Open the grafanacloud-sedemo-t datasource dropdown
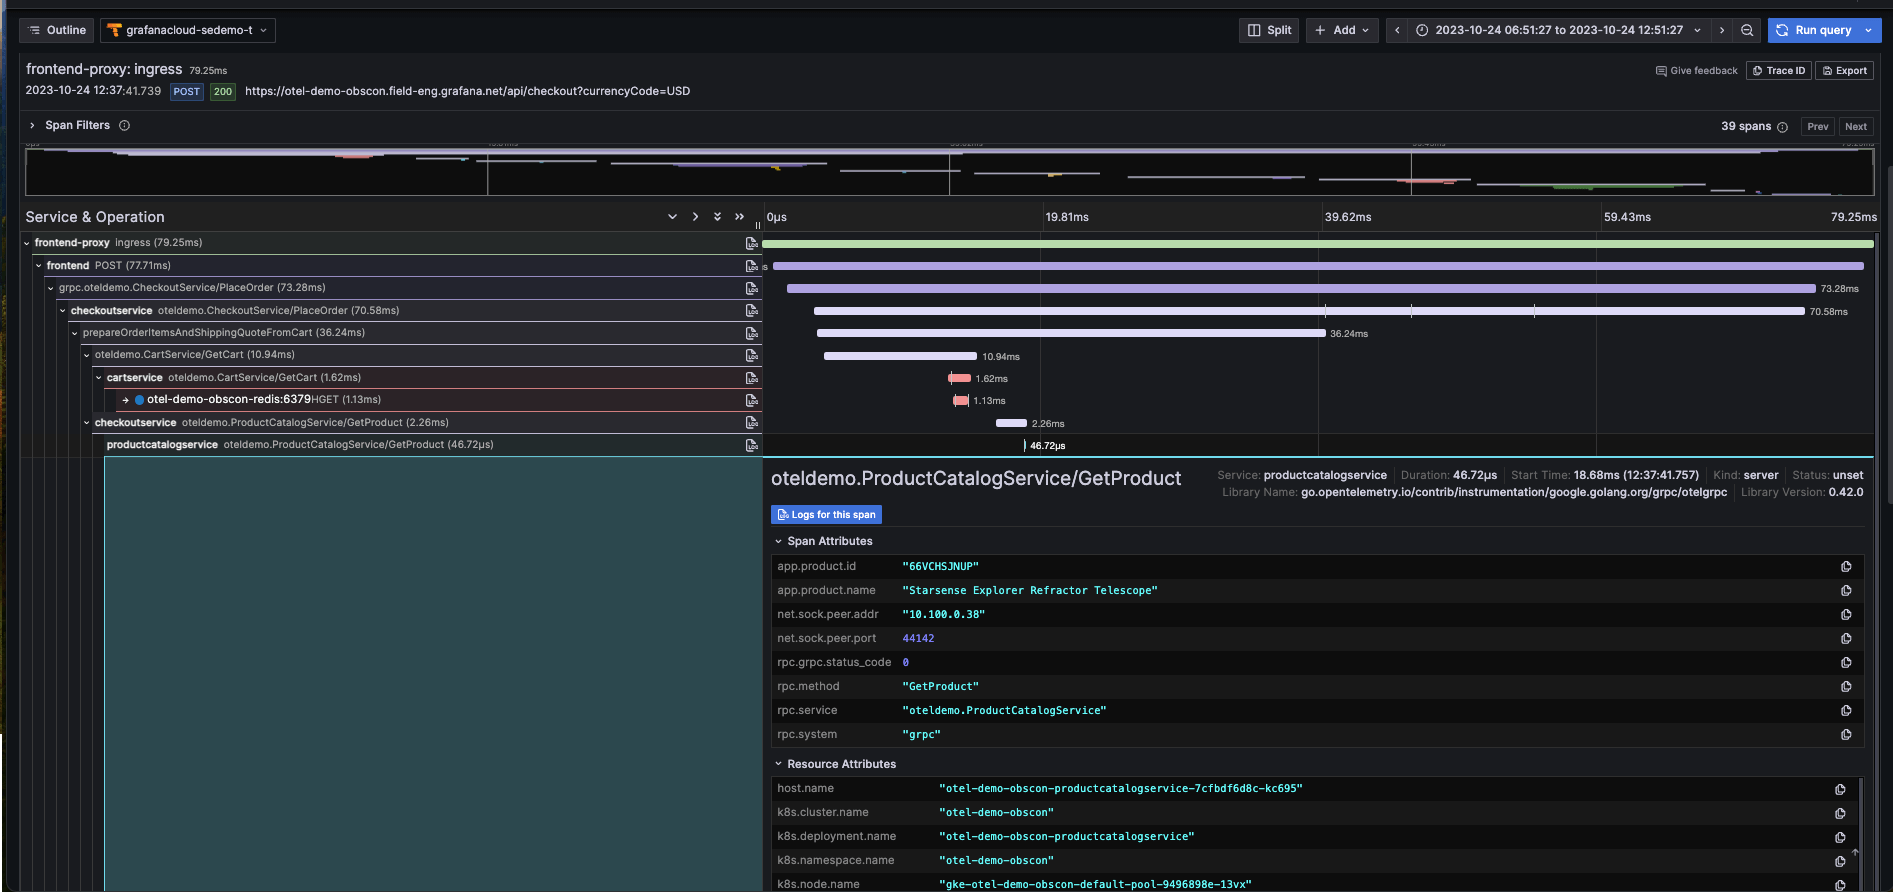Viewport: 1893px width, 892px height. coord(188,30)
